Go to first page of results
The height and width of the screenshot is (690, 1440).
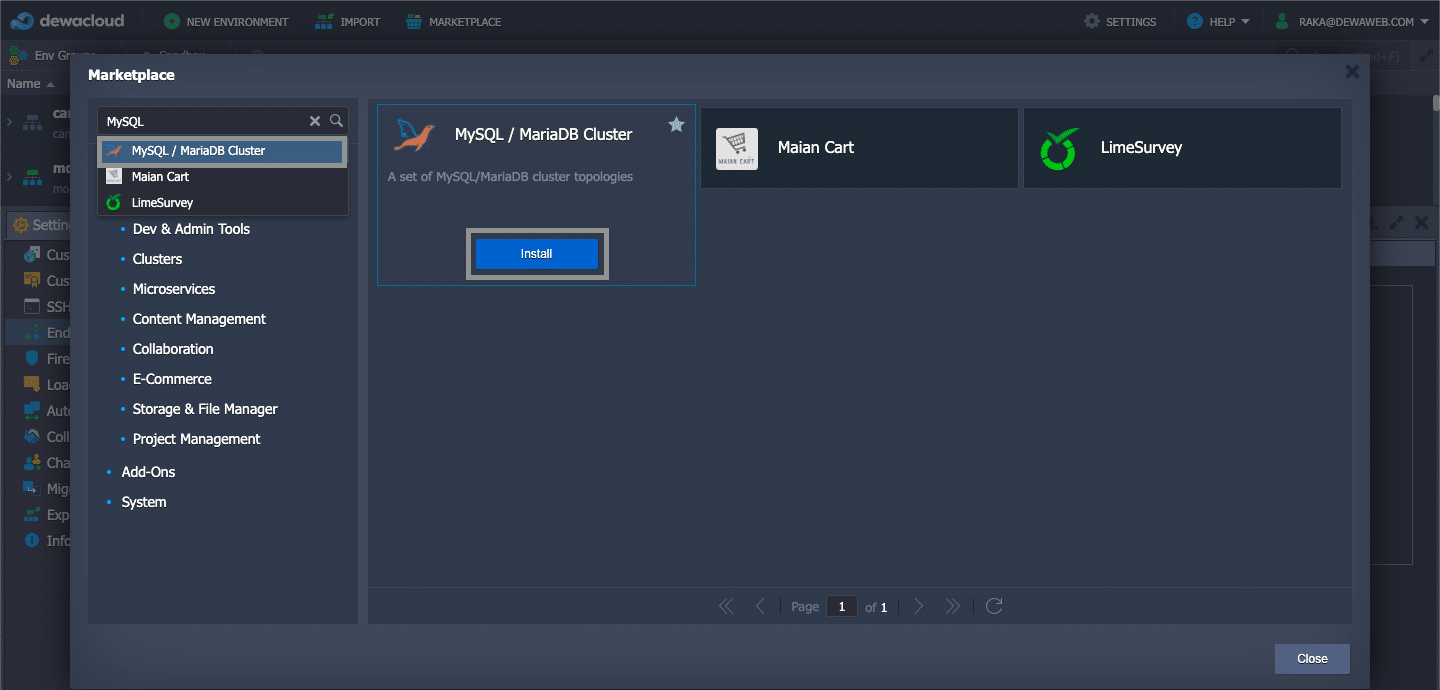726,606
